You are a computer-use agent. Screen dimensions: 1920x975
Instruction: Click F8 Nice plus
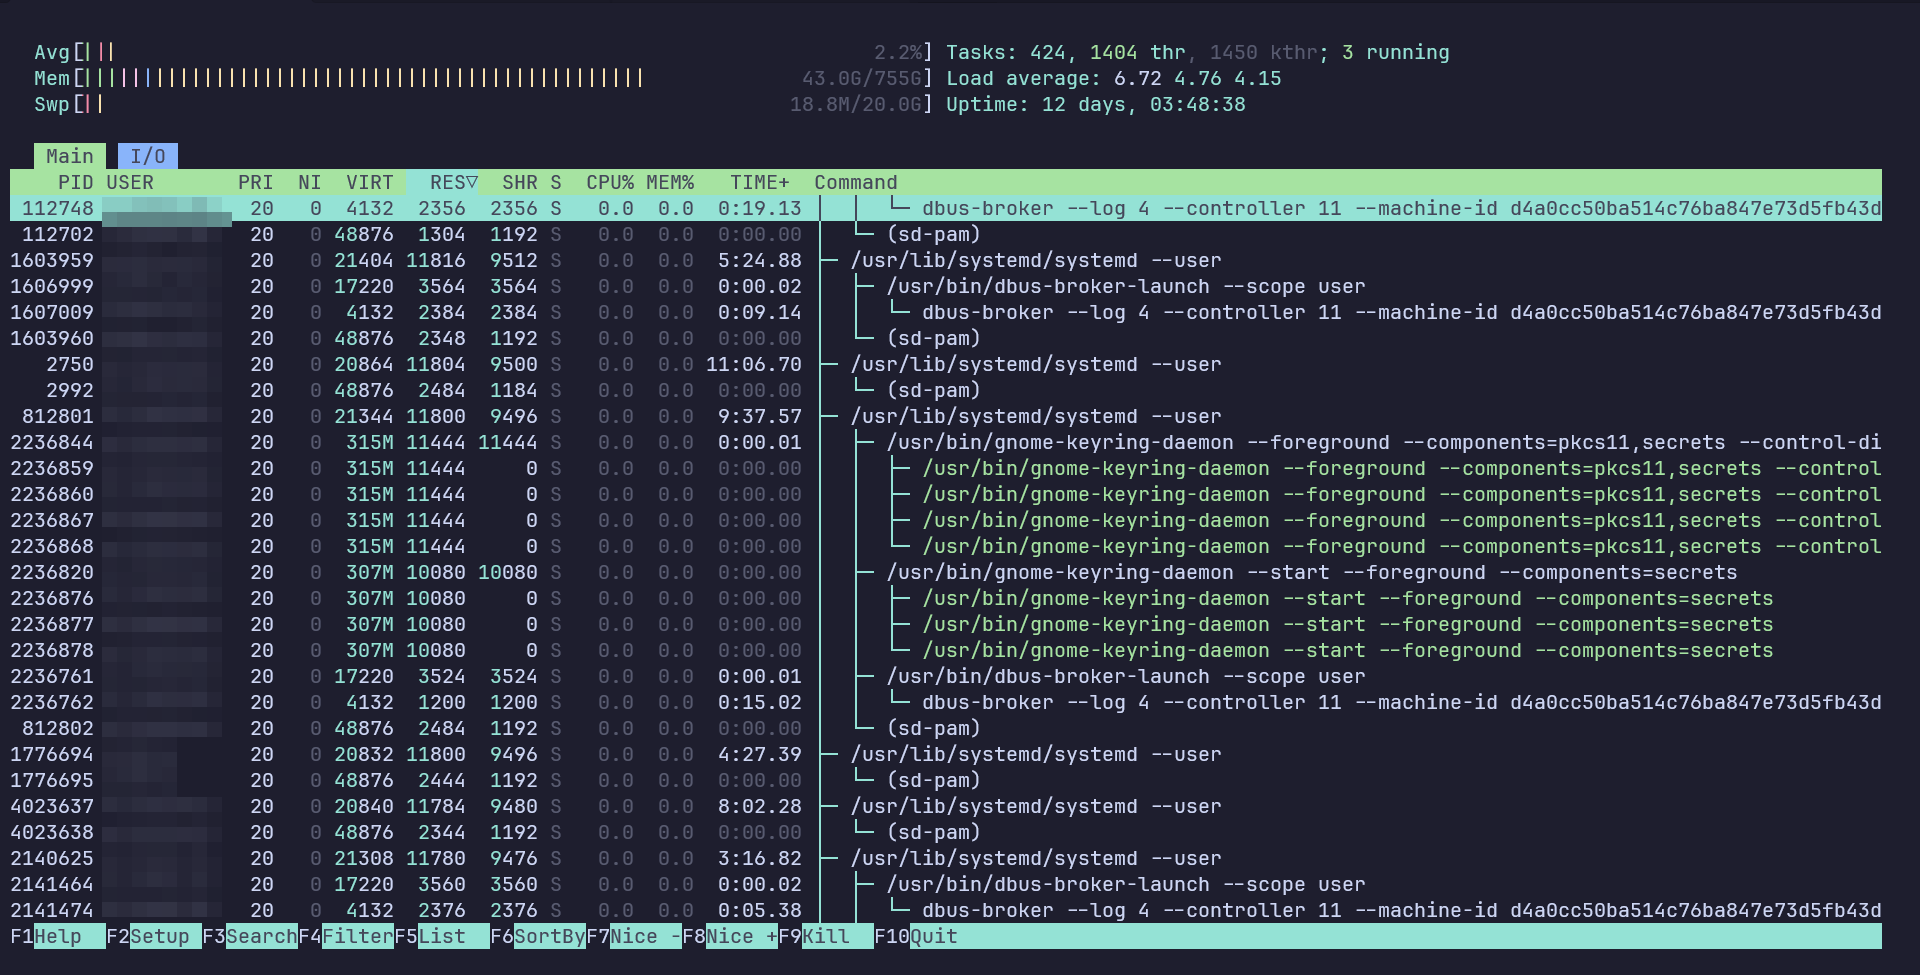pos(730,936)
